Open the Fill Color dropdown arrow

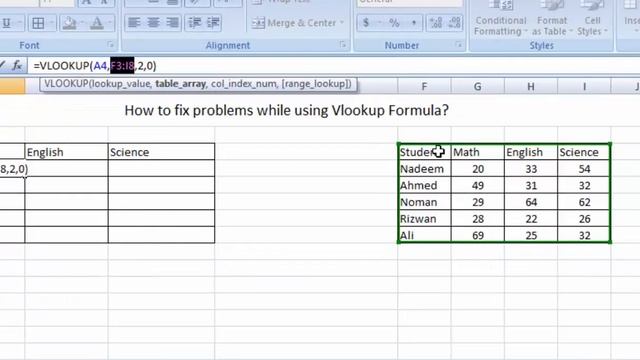82,23
